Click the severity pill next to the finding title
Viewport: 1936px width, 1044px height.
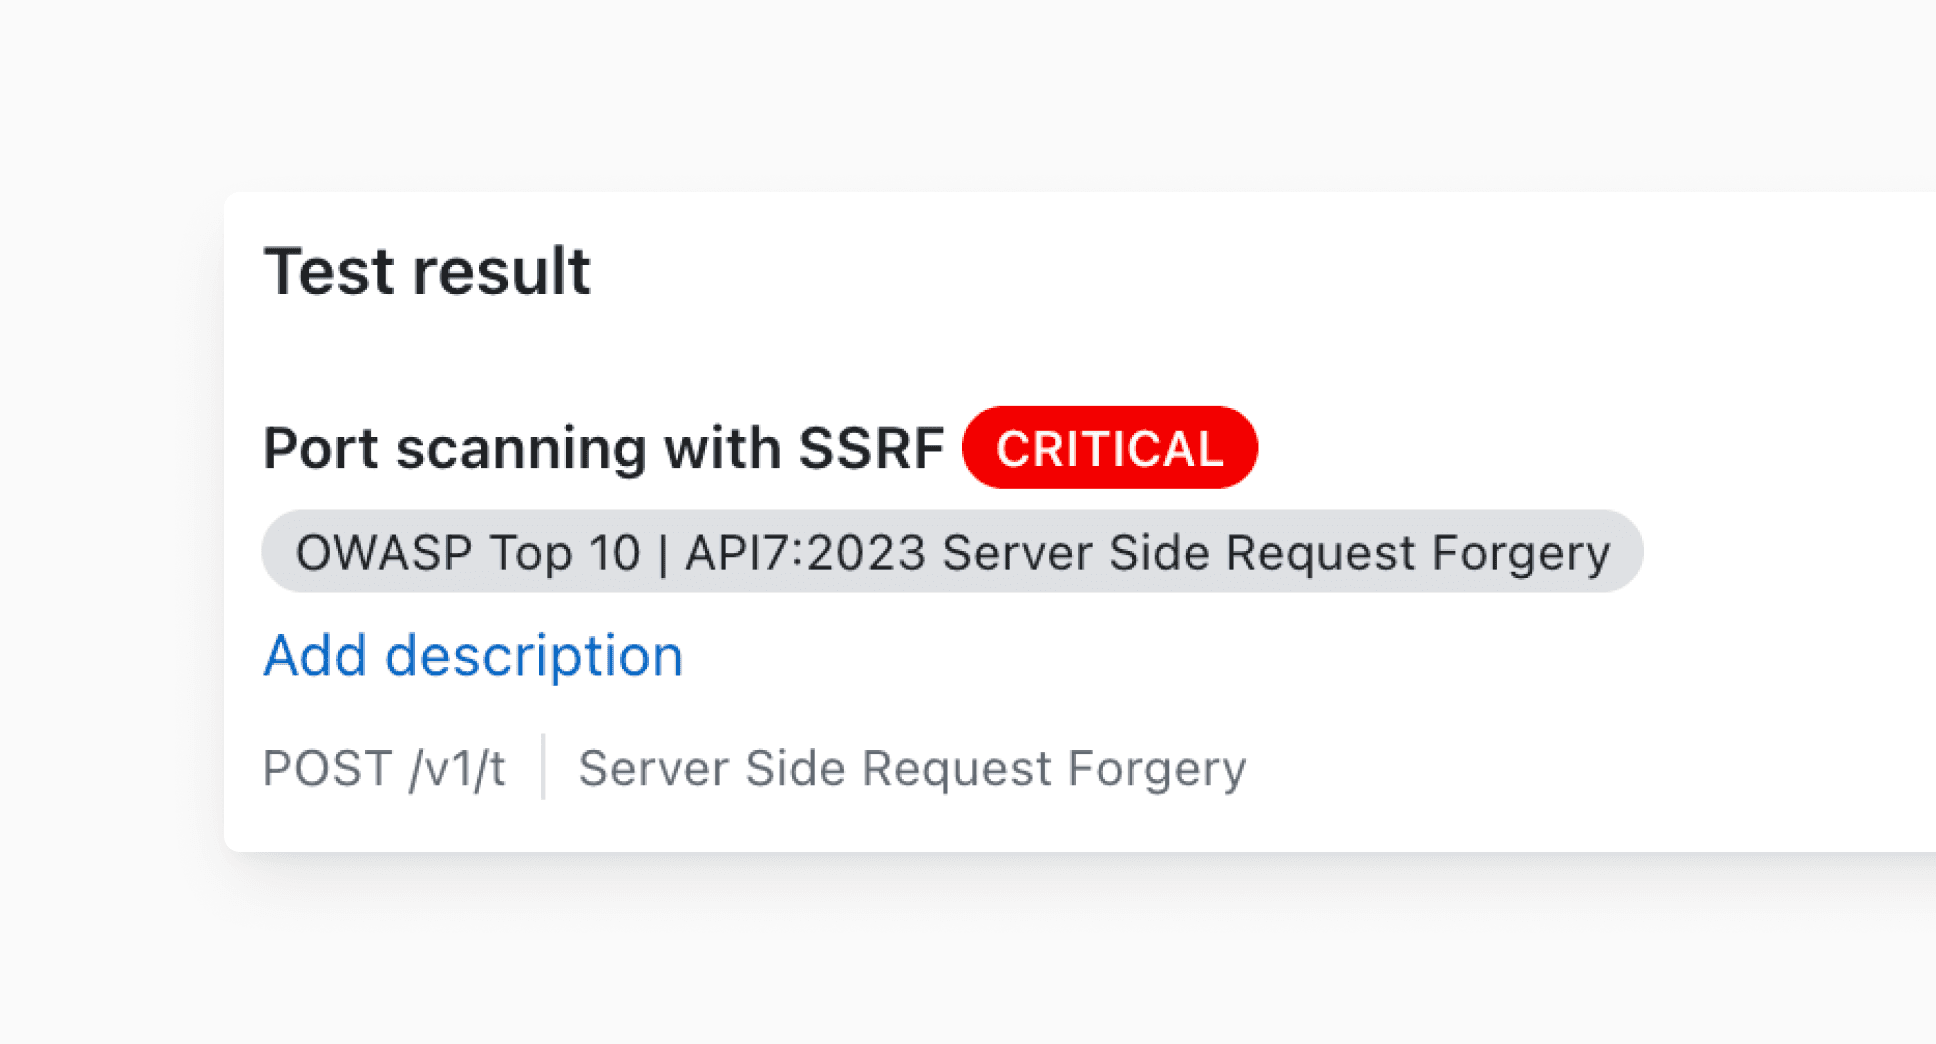coord(1110,448)
